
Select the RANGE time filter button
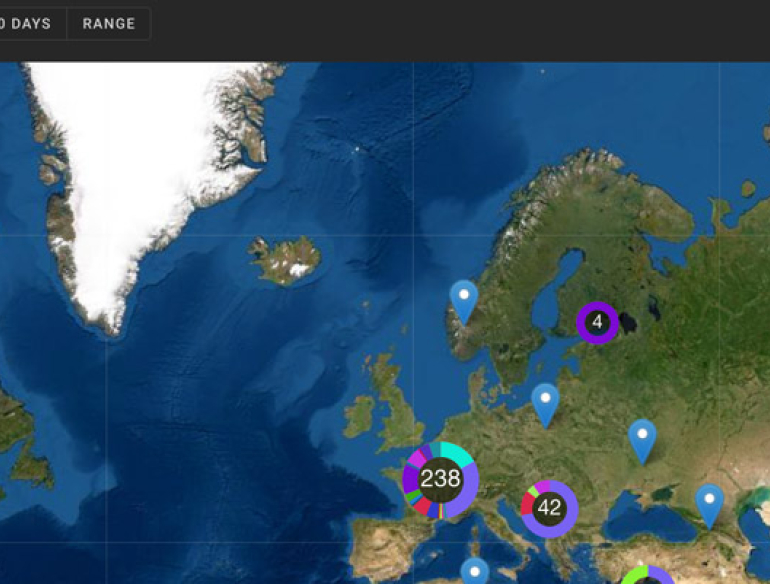(109, 24)
